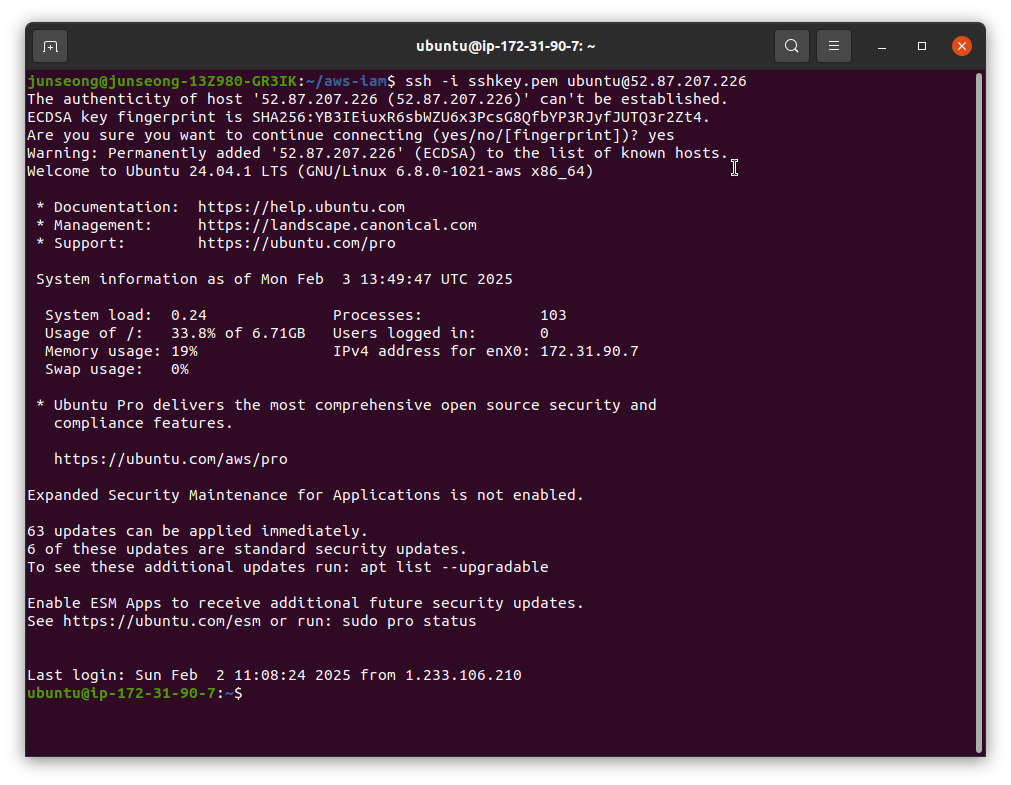Click the window title ubuntu@ip-172-31-90-7

point(506,46)
